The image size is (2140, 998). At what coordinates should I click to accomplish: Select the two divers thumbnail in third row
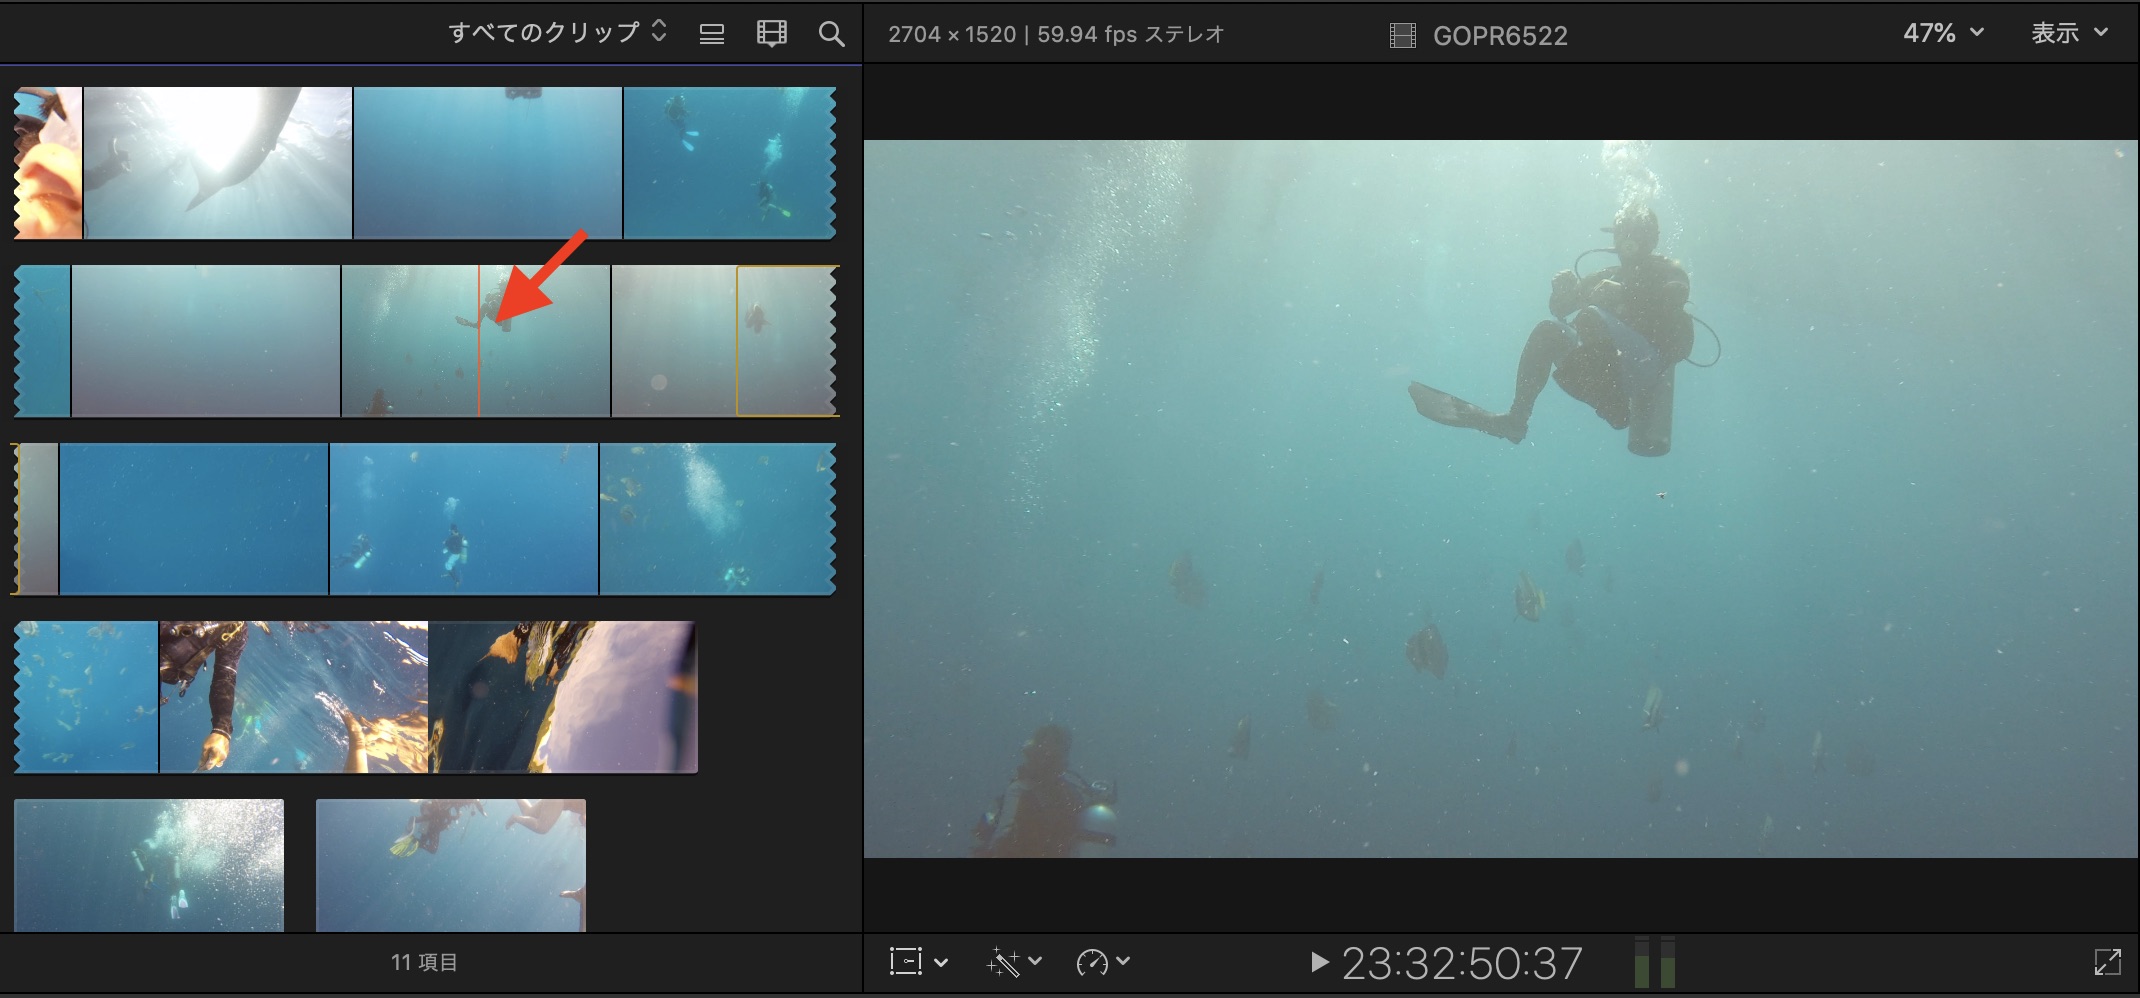464,519
